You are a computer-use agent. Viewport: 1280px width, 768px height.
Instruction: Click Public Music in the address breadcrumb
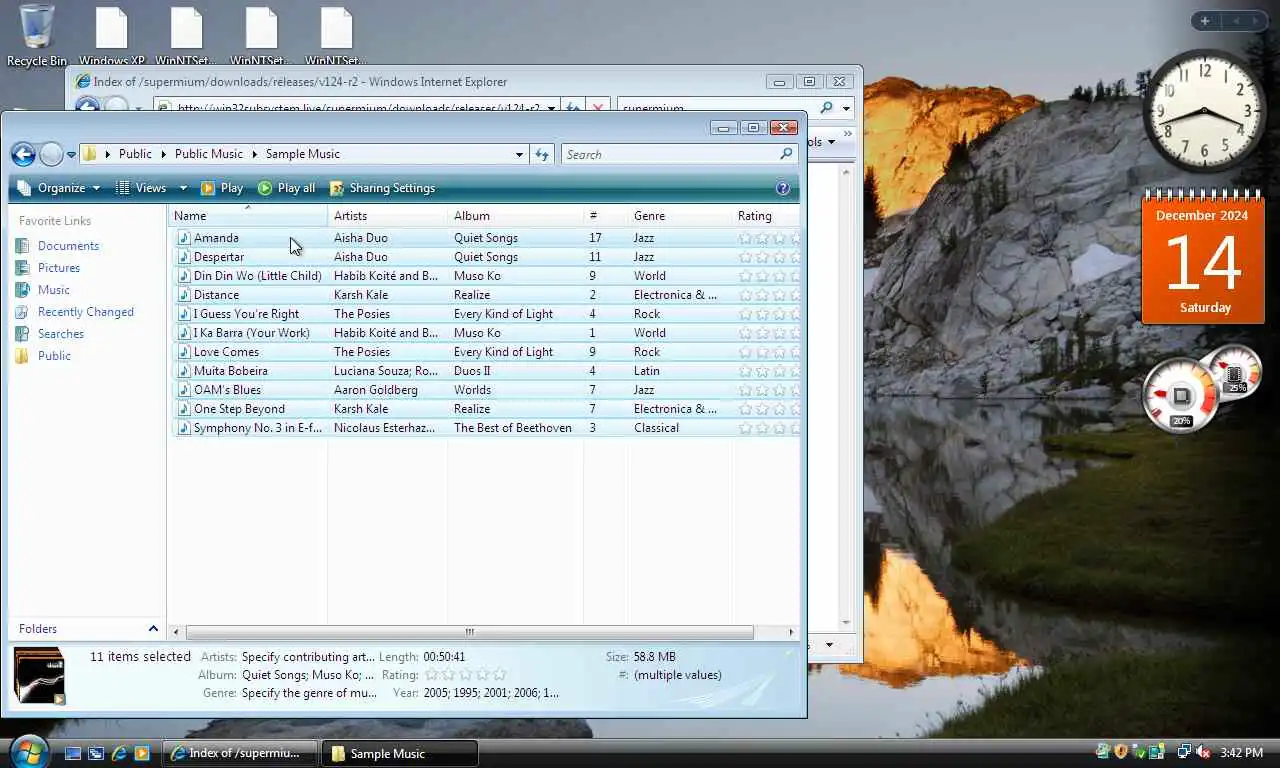pyautogui.click(x=209, y=154)
